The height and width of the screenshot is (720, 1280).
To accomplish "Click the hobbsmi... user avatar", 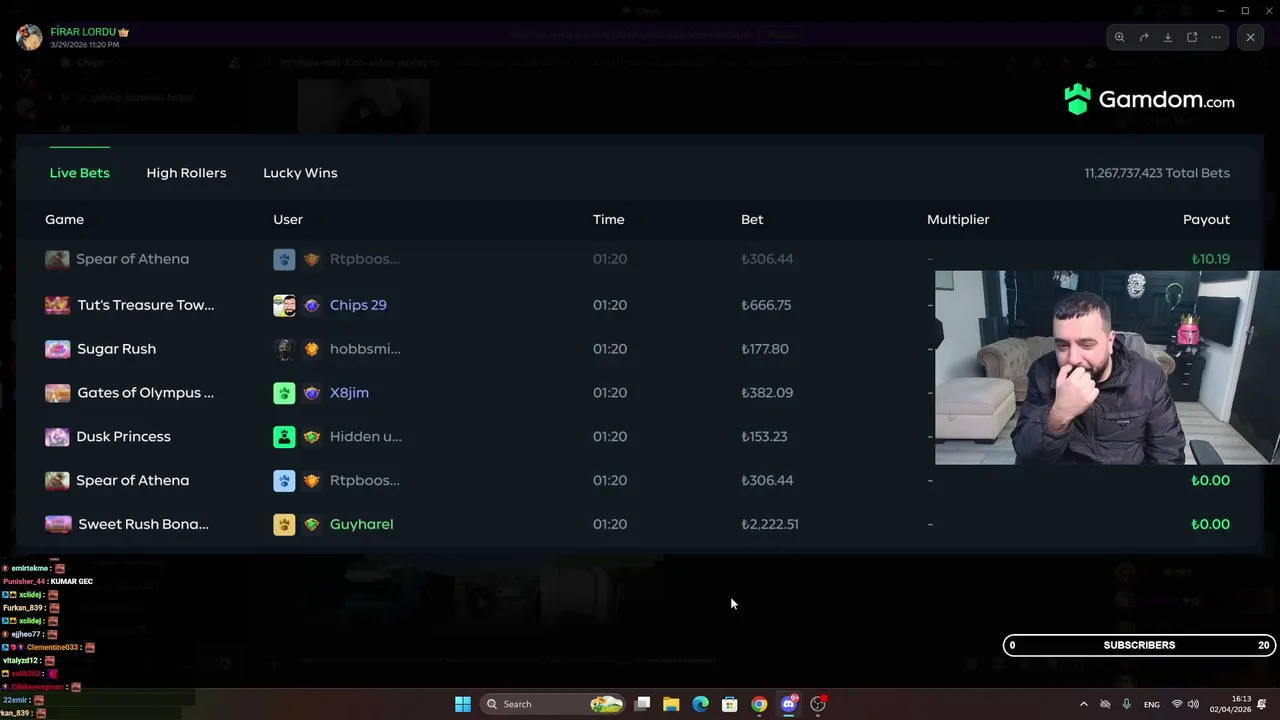I will [x=284, y=349].
